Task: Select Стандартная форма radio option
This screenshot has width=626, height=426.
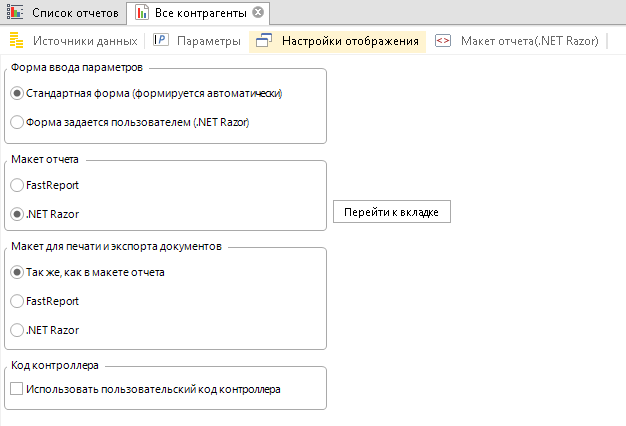Action: [x=17, y=93]
